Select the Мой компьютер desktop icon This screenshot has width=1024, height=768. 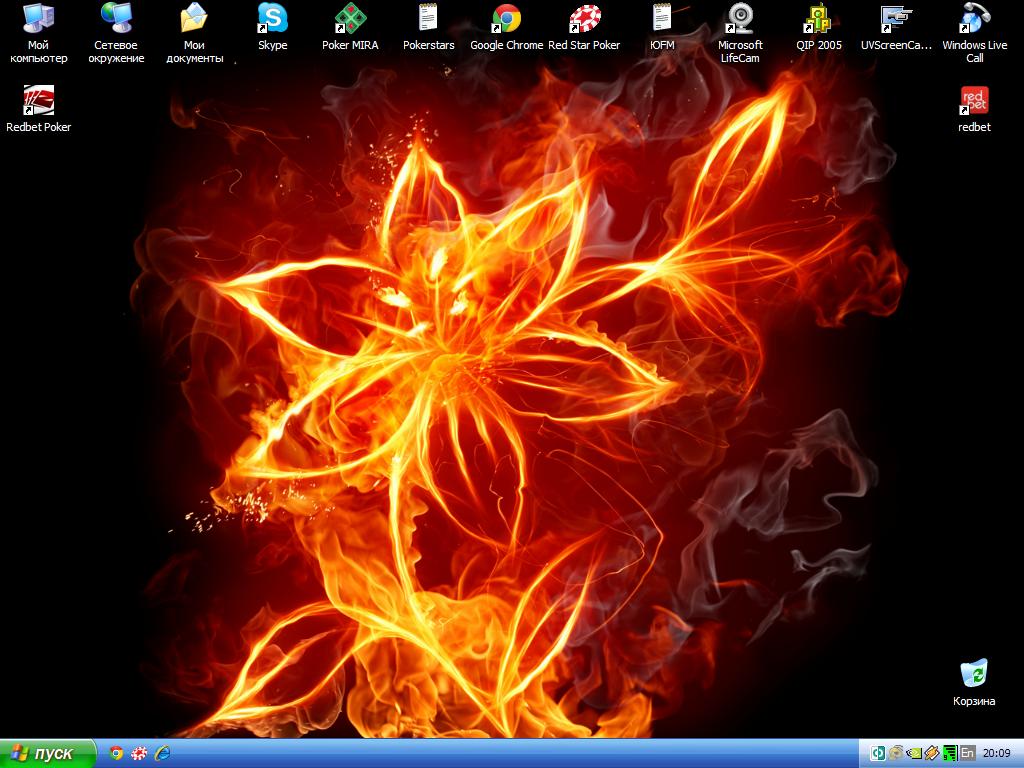click(38, 19)
